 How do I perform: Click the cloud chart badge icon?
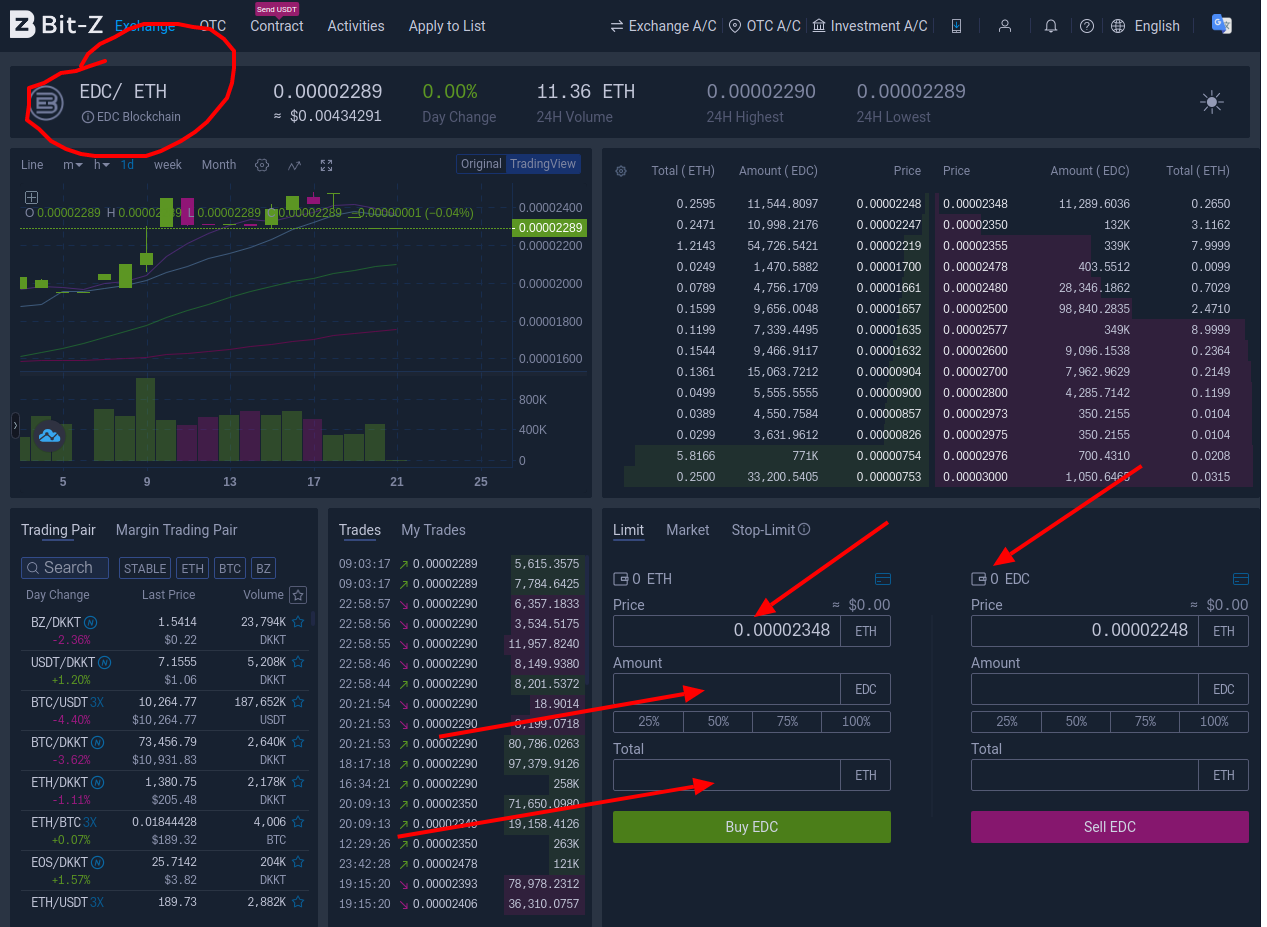click(49, 436)
